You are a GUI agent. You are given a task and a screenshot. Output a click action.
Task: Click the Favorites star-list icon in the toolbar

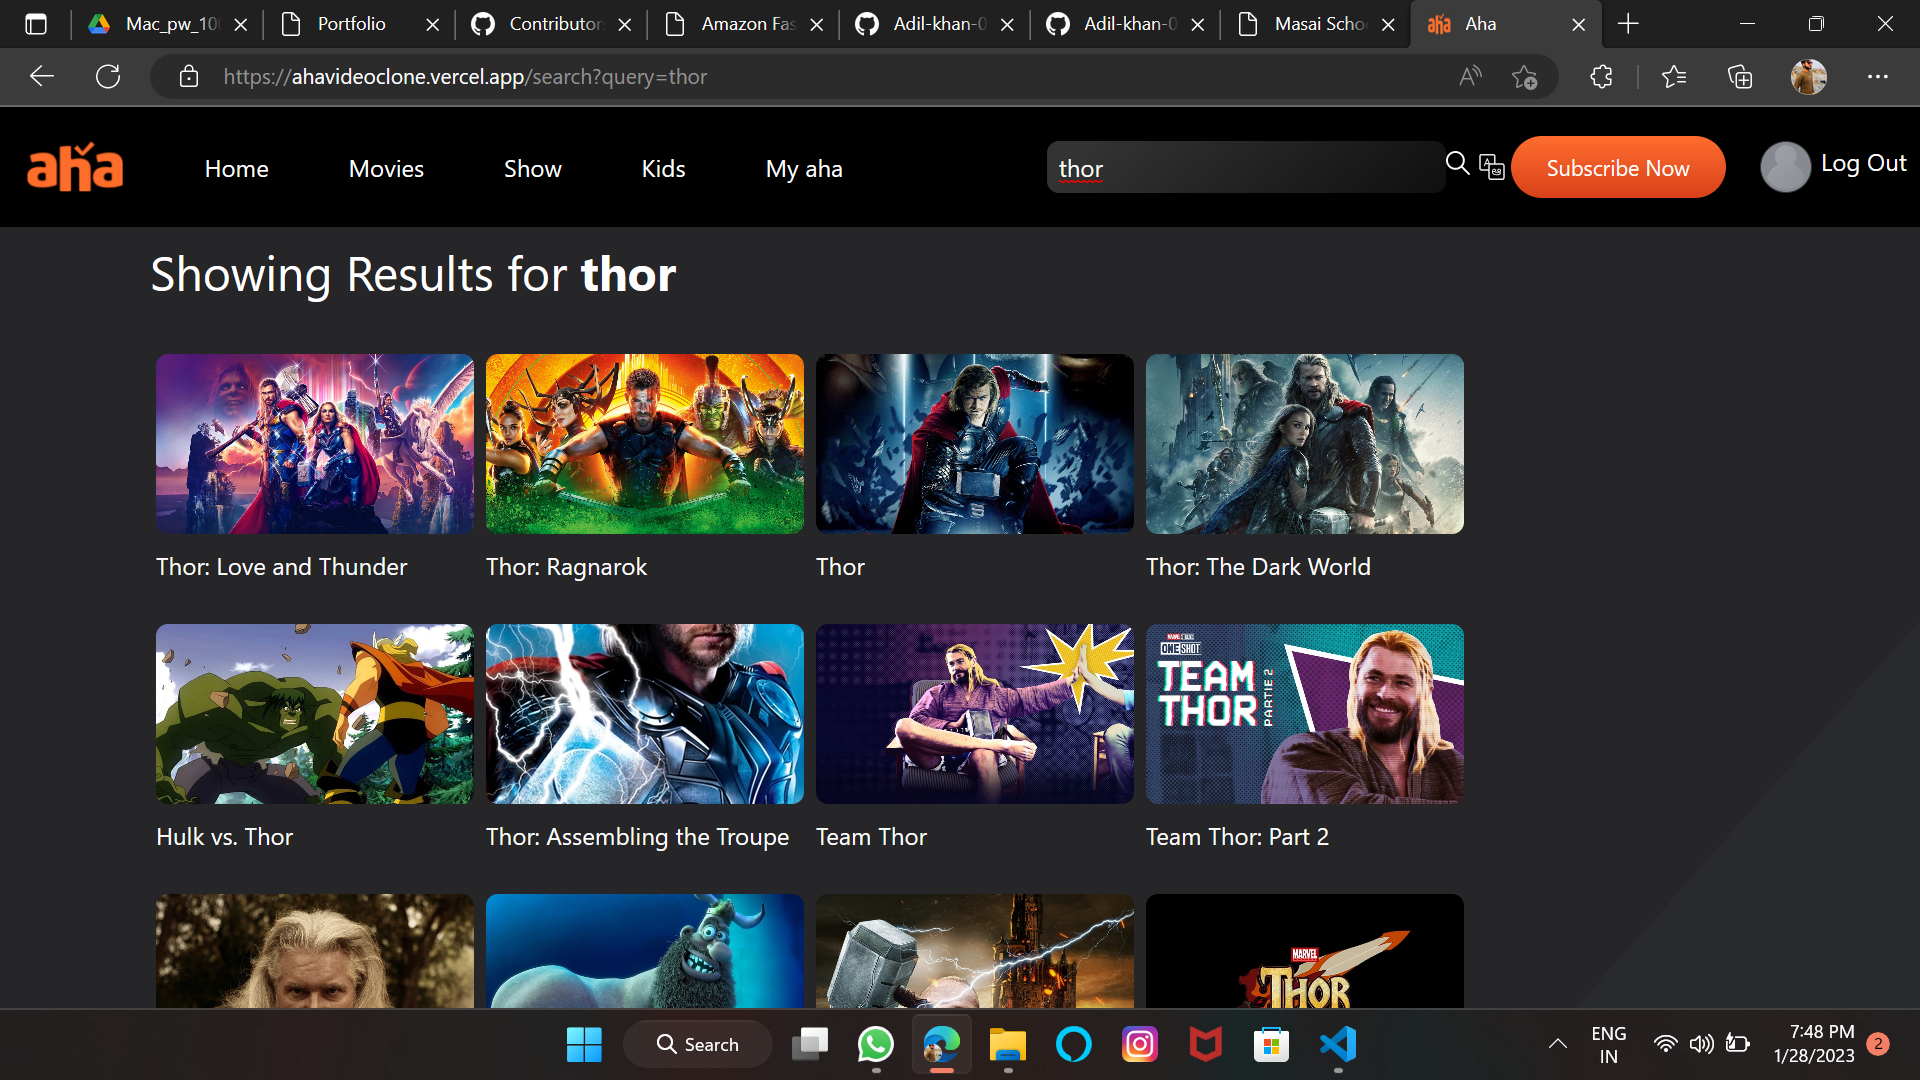point(1675,76)
